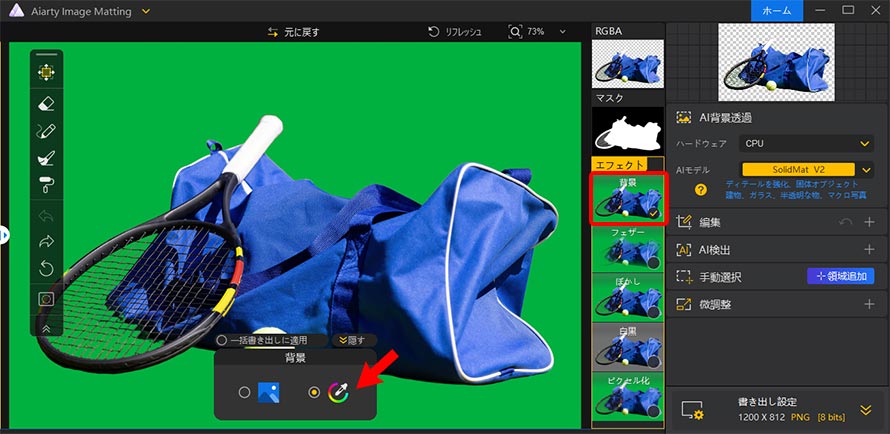
Task: Toggle the フェザー effect check circle
Action: (653, 263)
